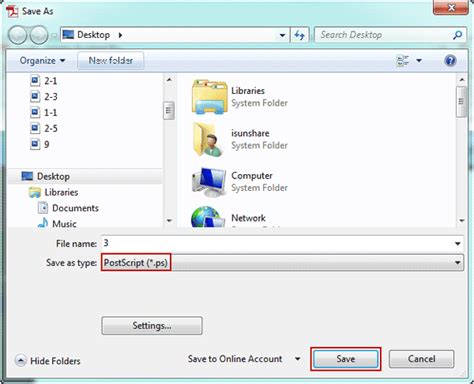Click the Music note icon in tree
Image resolution: width=474 pixels, height=384 pixels.
tap(43, 223)
